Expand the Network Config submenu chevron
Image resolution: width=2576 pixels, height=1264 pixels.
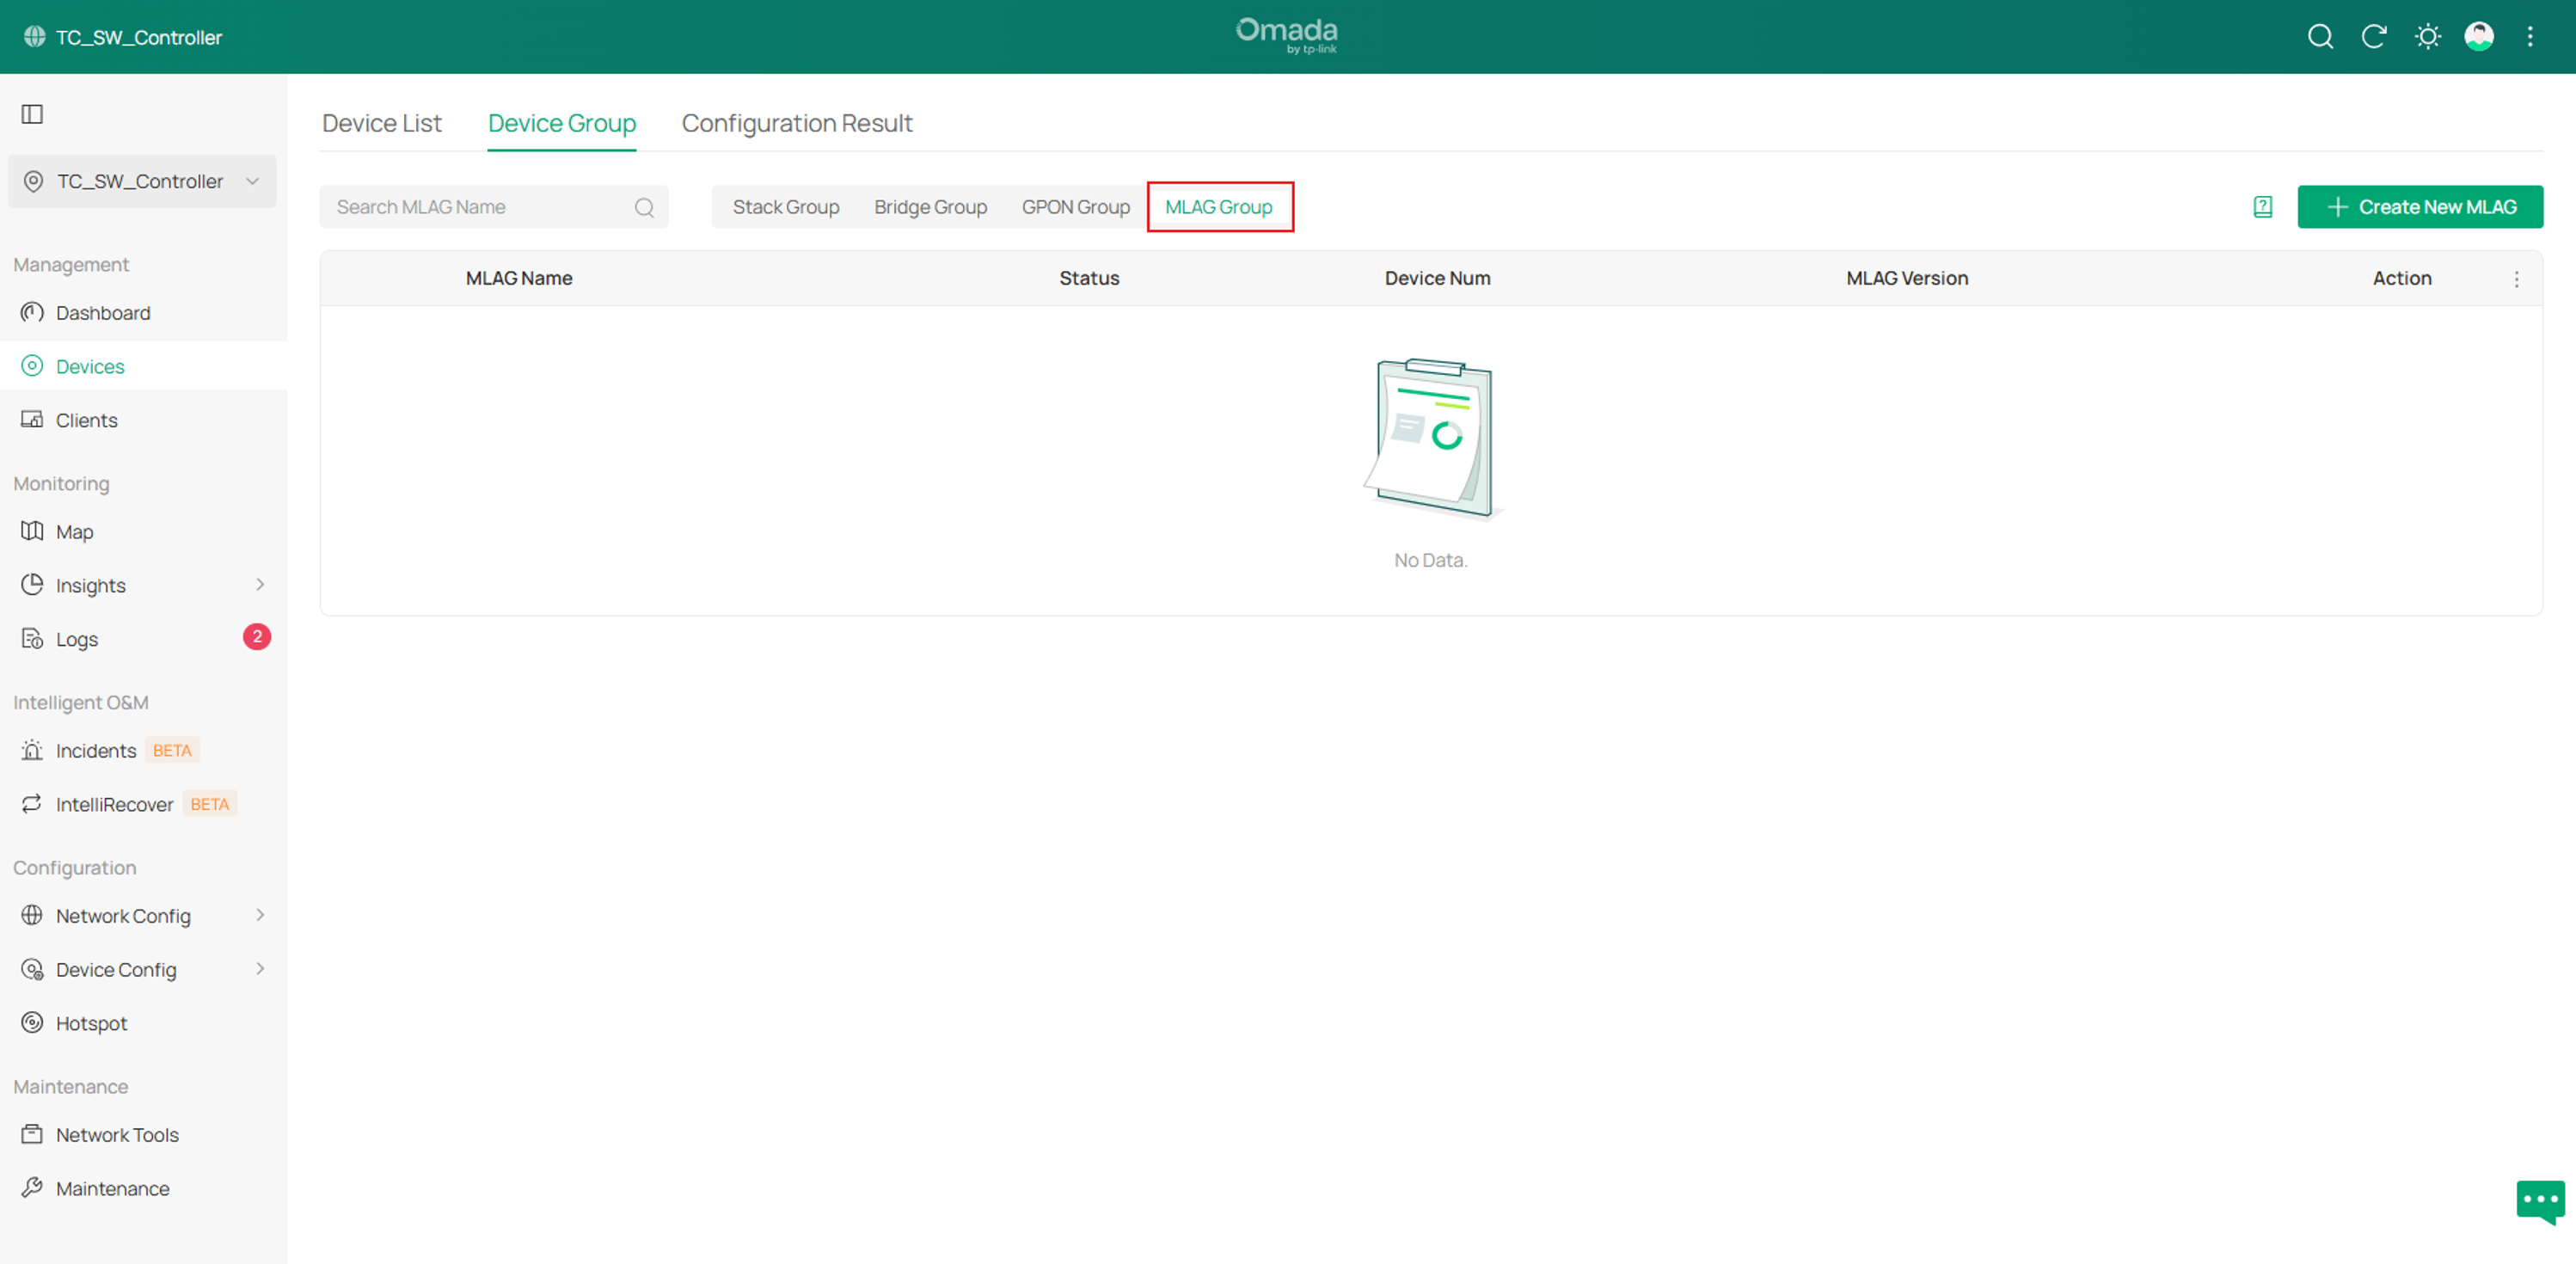click(260, 915)
